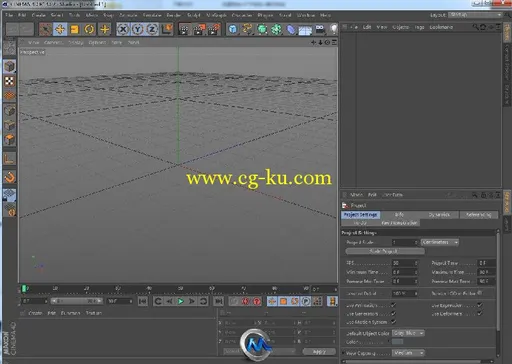Click the Color swatch in project settings
Screen dimensions: 512x364
point(397,342)
